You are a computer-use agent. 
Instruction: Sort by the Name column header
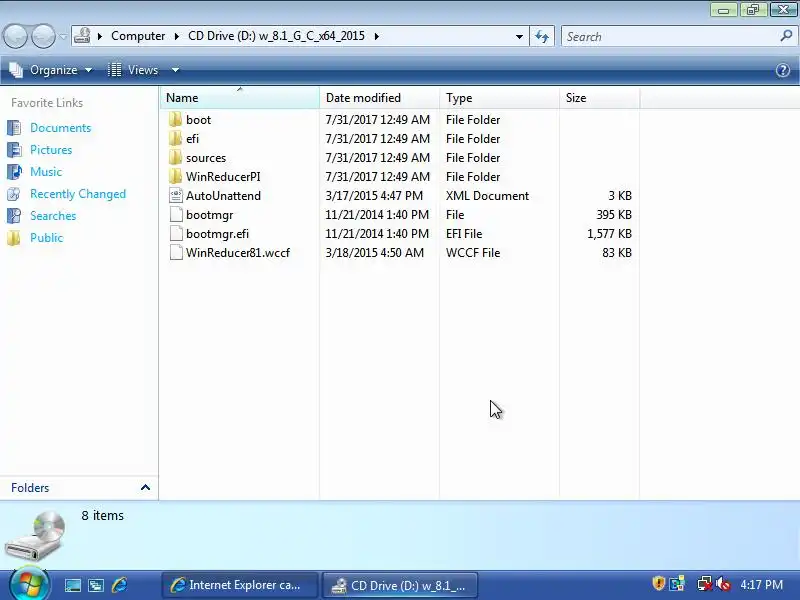point(240,97)
